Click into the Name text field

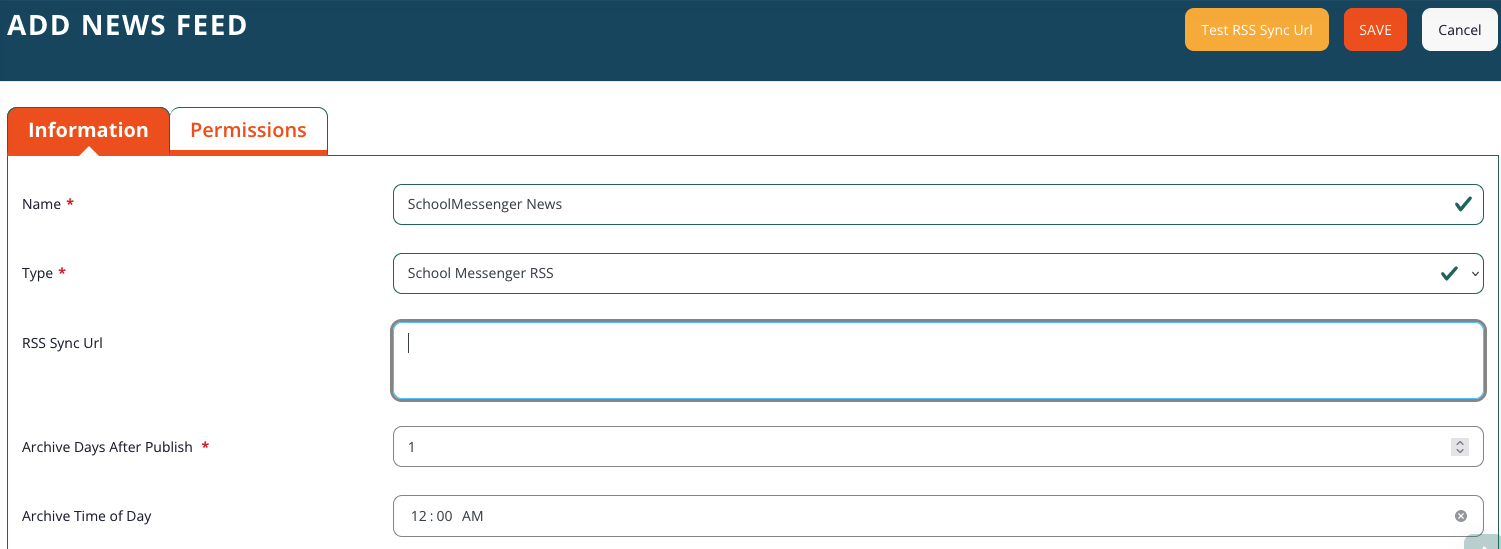900,204
